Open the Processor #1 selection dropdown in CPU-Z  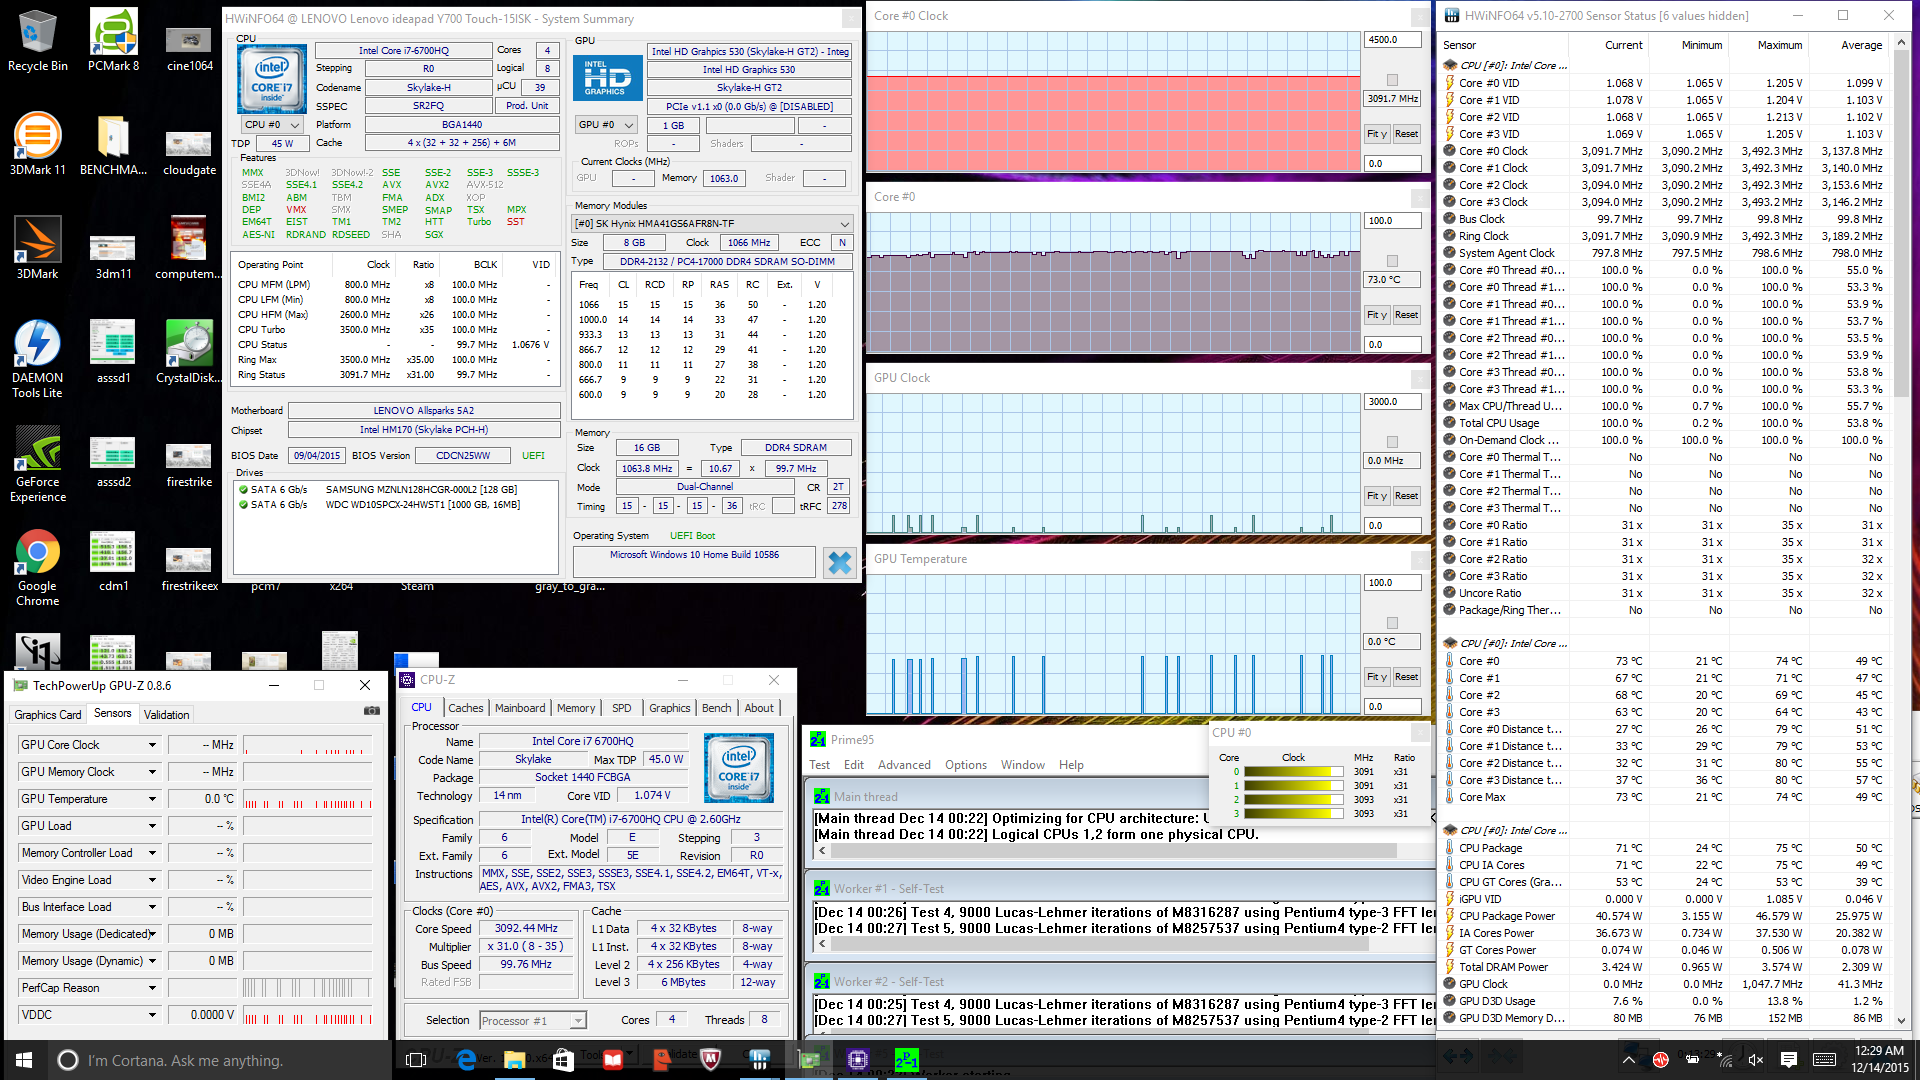[532, 1021]
